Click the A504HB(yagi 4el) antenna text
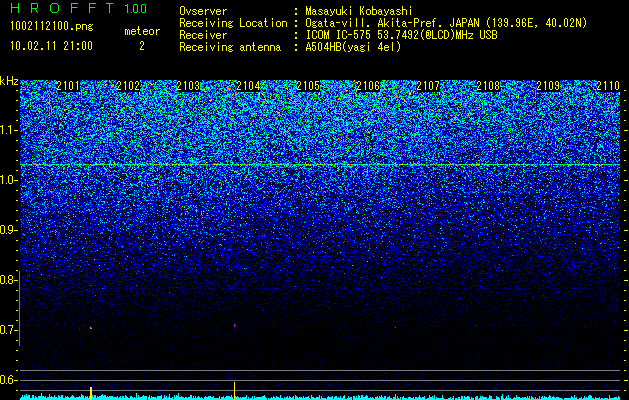The width and height of the screenshot is (629, 400). tap(353, 47)
